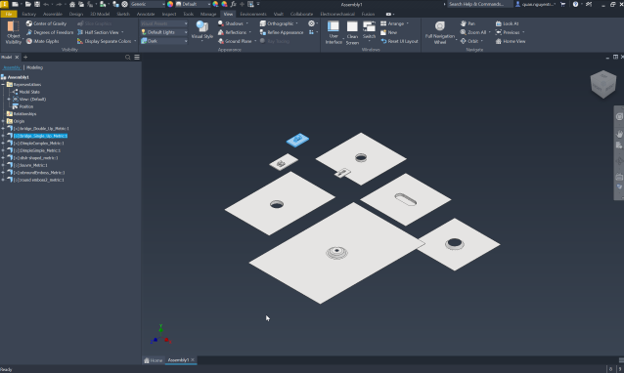Add new browser panel with plus

(x=25, y=57)
